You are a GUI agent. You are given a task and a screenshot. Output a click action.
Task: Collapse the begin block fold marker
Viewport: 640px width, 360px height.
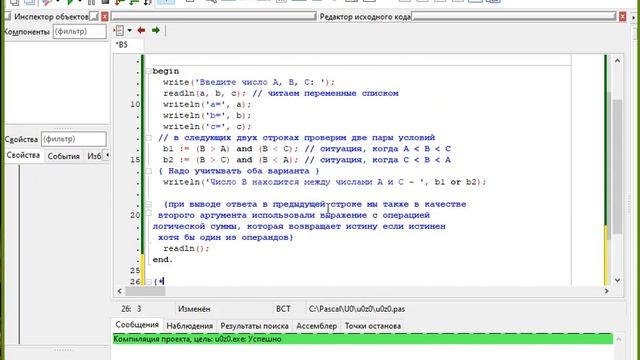tap(148, 71)
